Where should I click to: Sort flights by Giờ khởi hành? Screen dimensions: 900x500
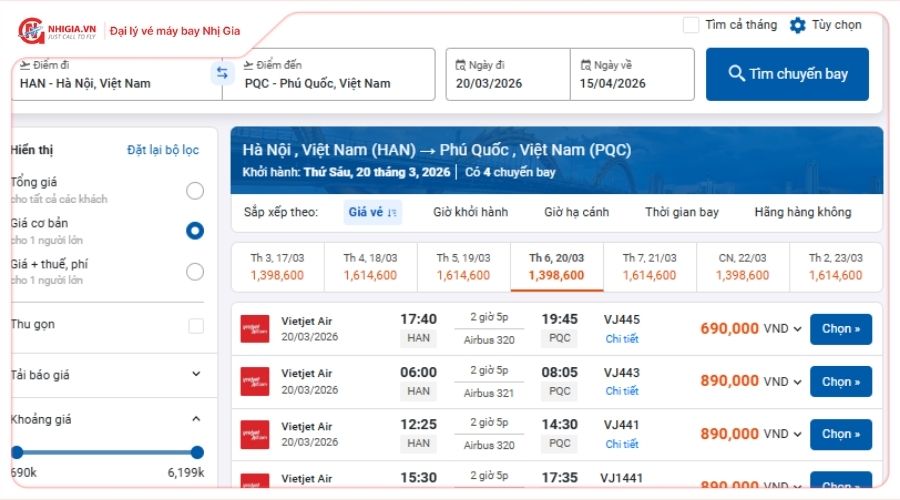pyautogui.click(x=471, y=212)
